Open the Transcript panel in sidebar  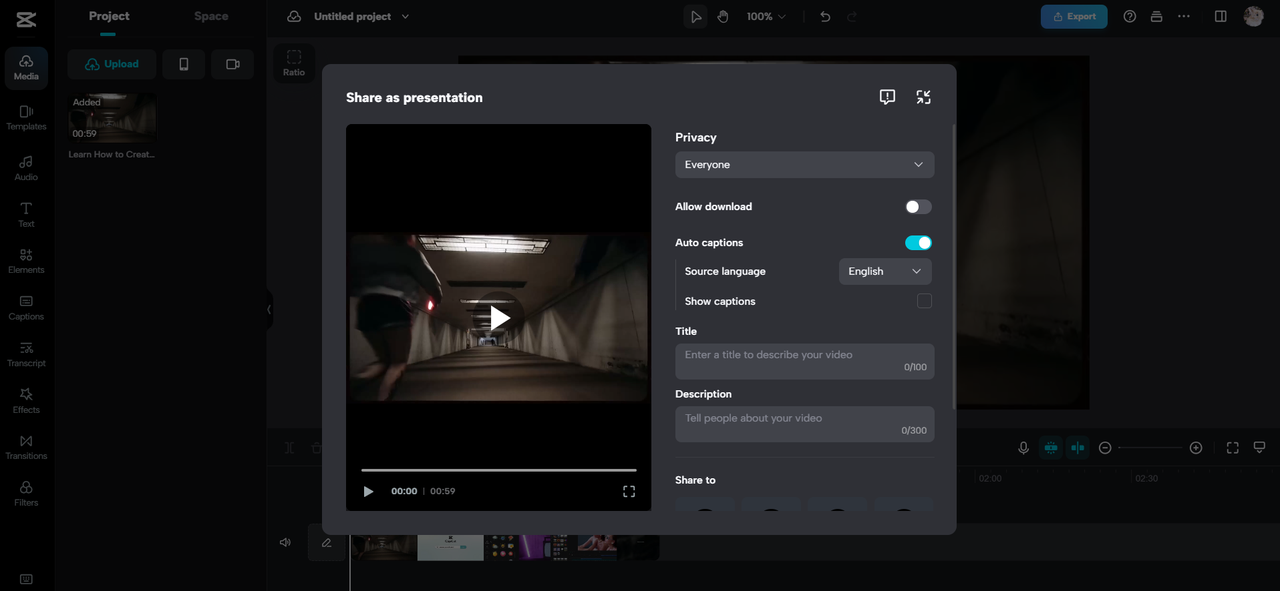coord(26,353)
